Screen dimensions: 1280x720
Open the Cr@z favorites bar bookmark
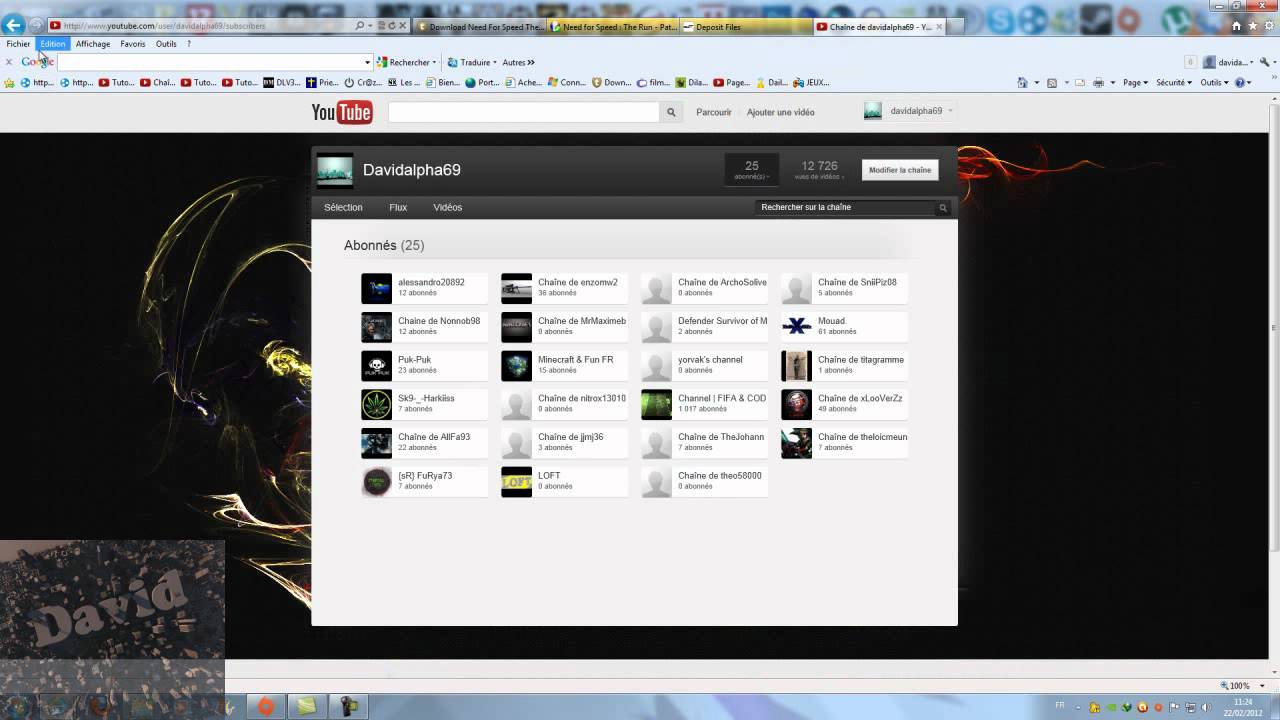point(362,83)
